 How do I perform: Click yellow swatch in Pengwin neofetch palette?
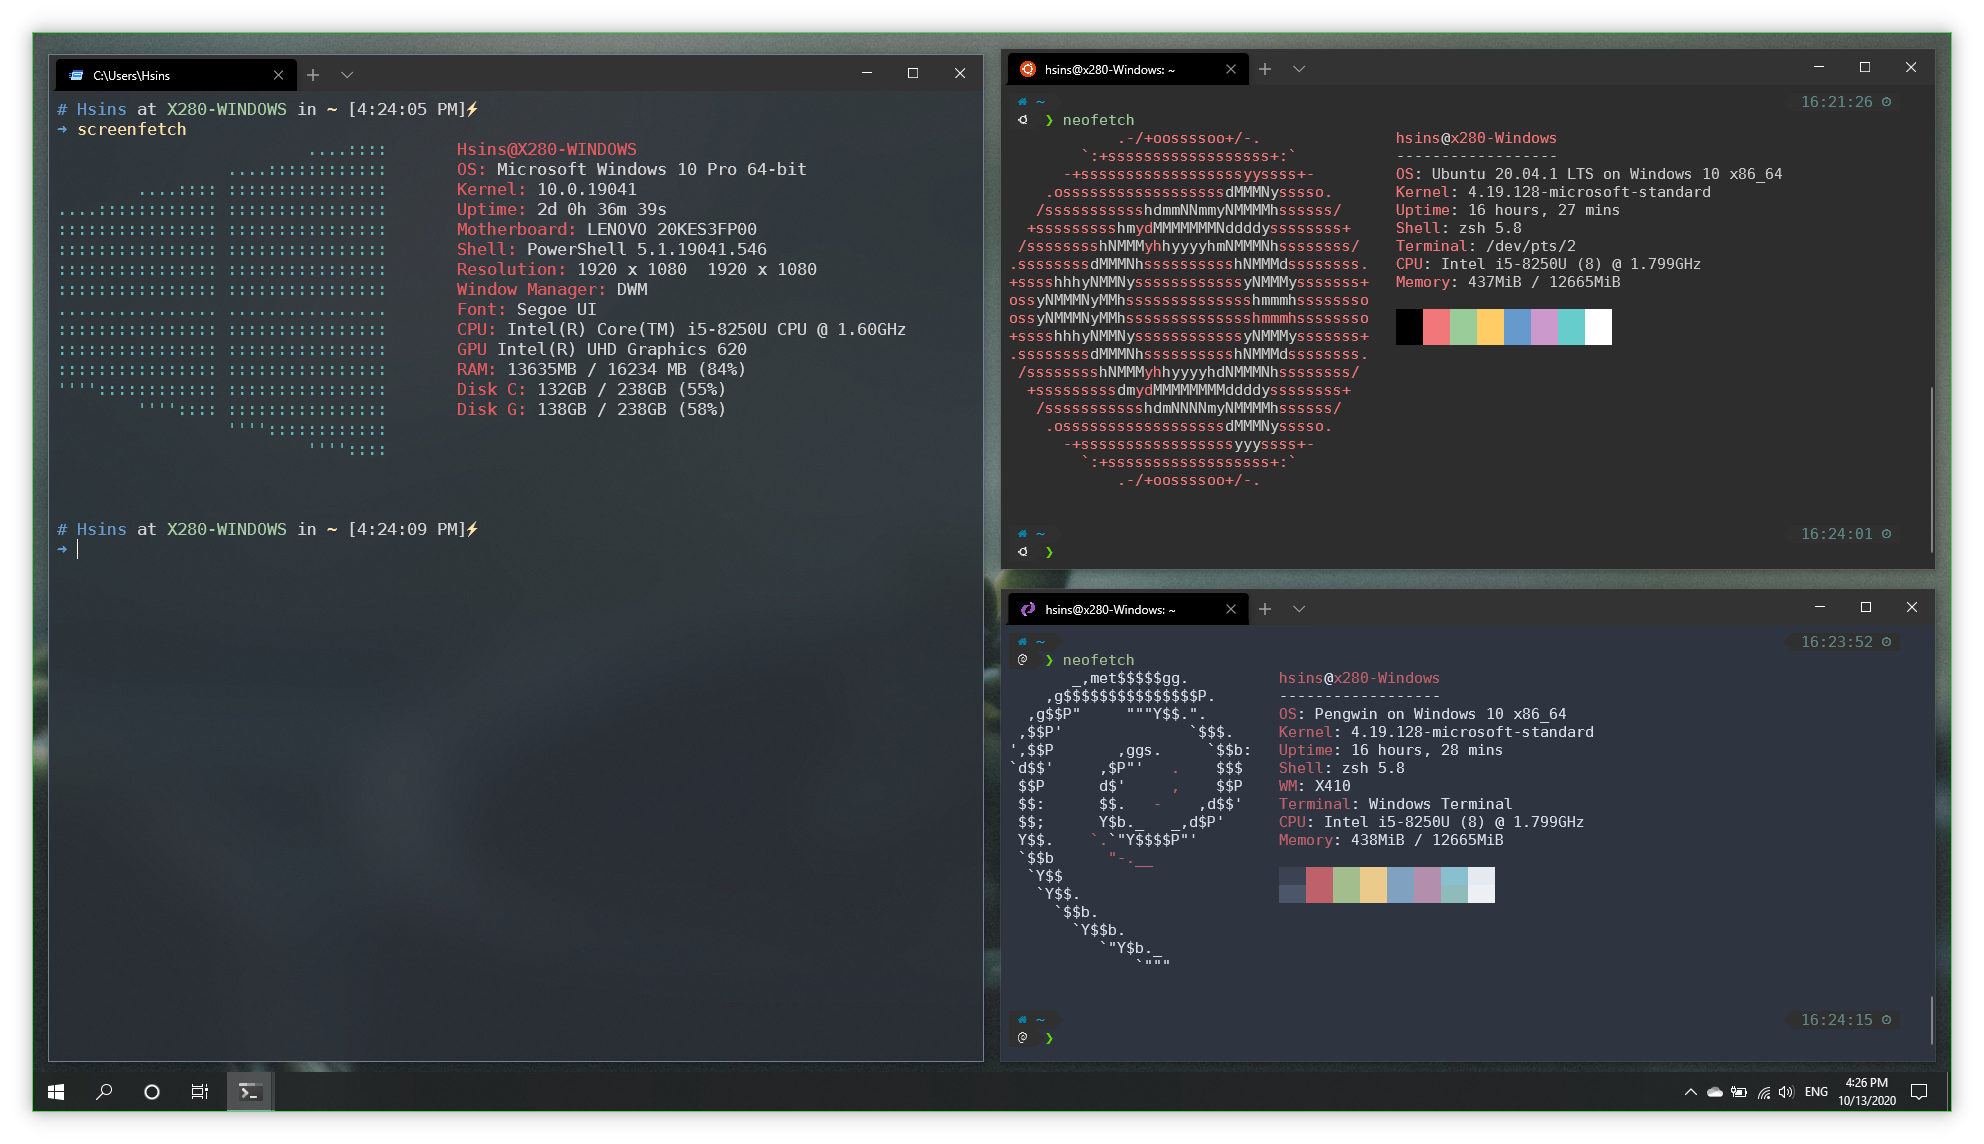point(1373,885)
